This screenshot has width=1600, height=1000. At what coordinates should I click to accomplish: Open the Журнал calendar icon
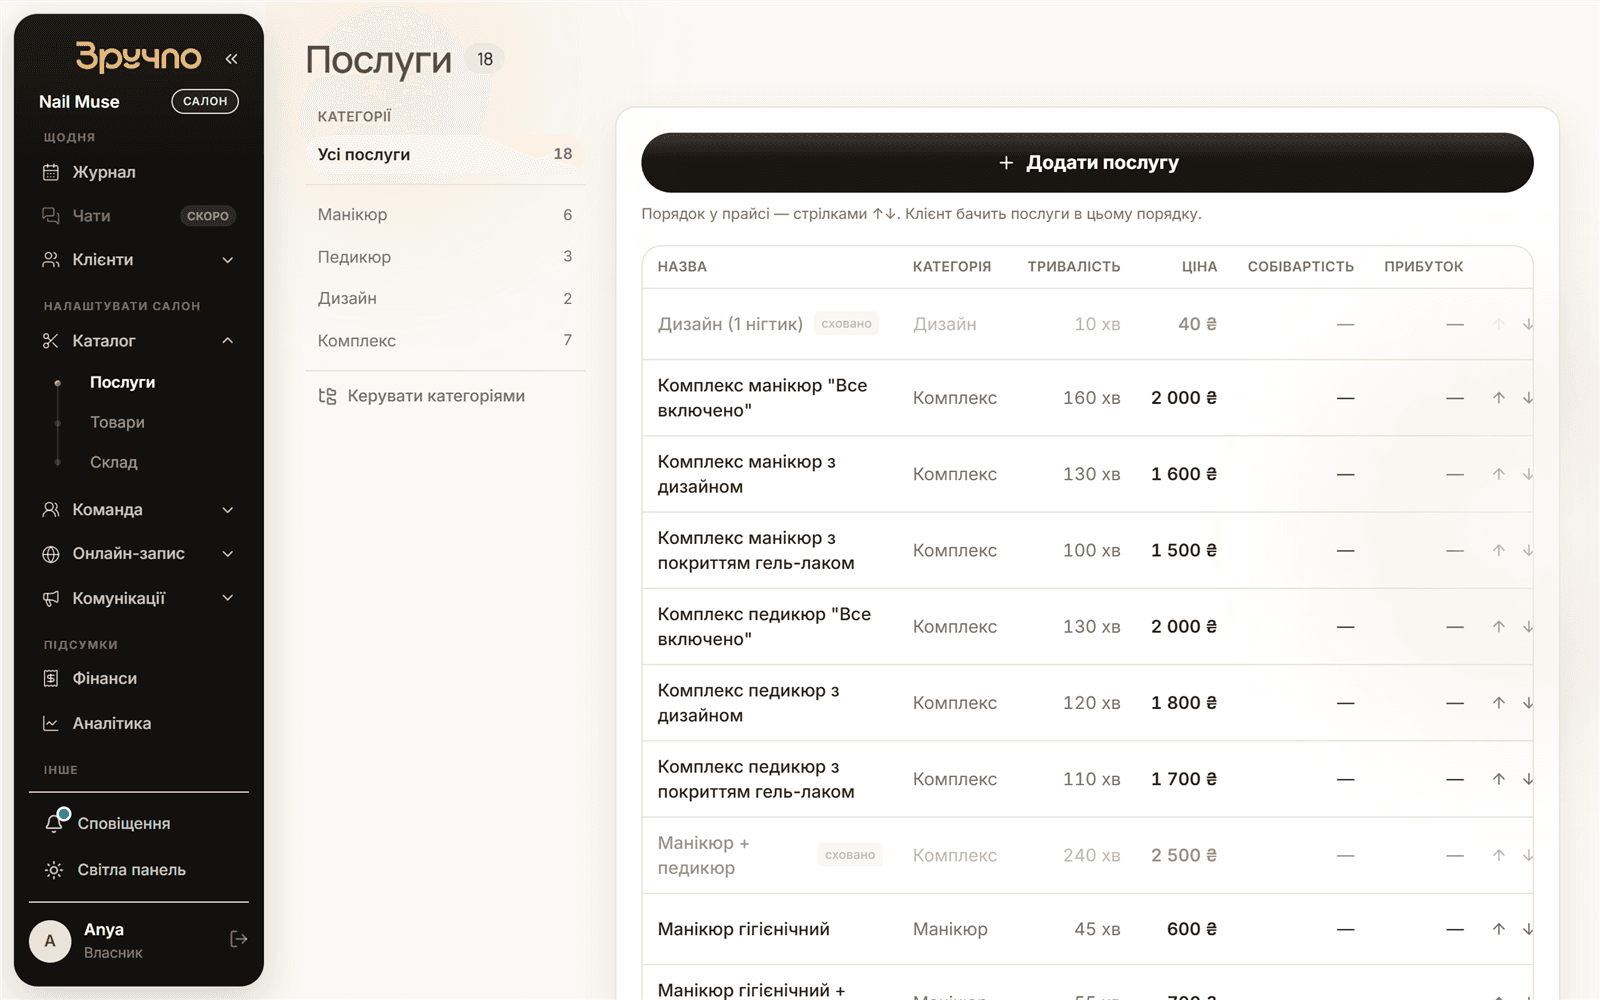pyautogui.click(x=51, y=172)
